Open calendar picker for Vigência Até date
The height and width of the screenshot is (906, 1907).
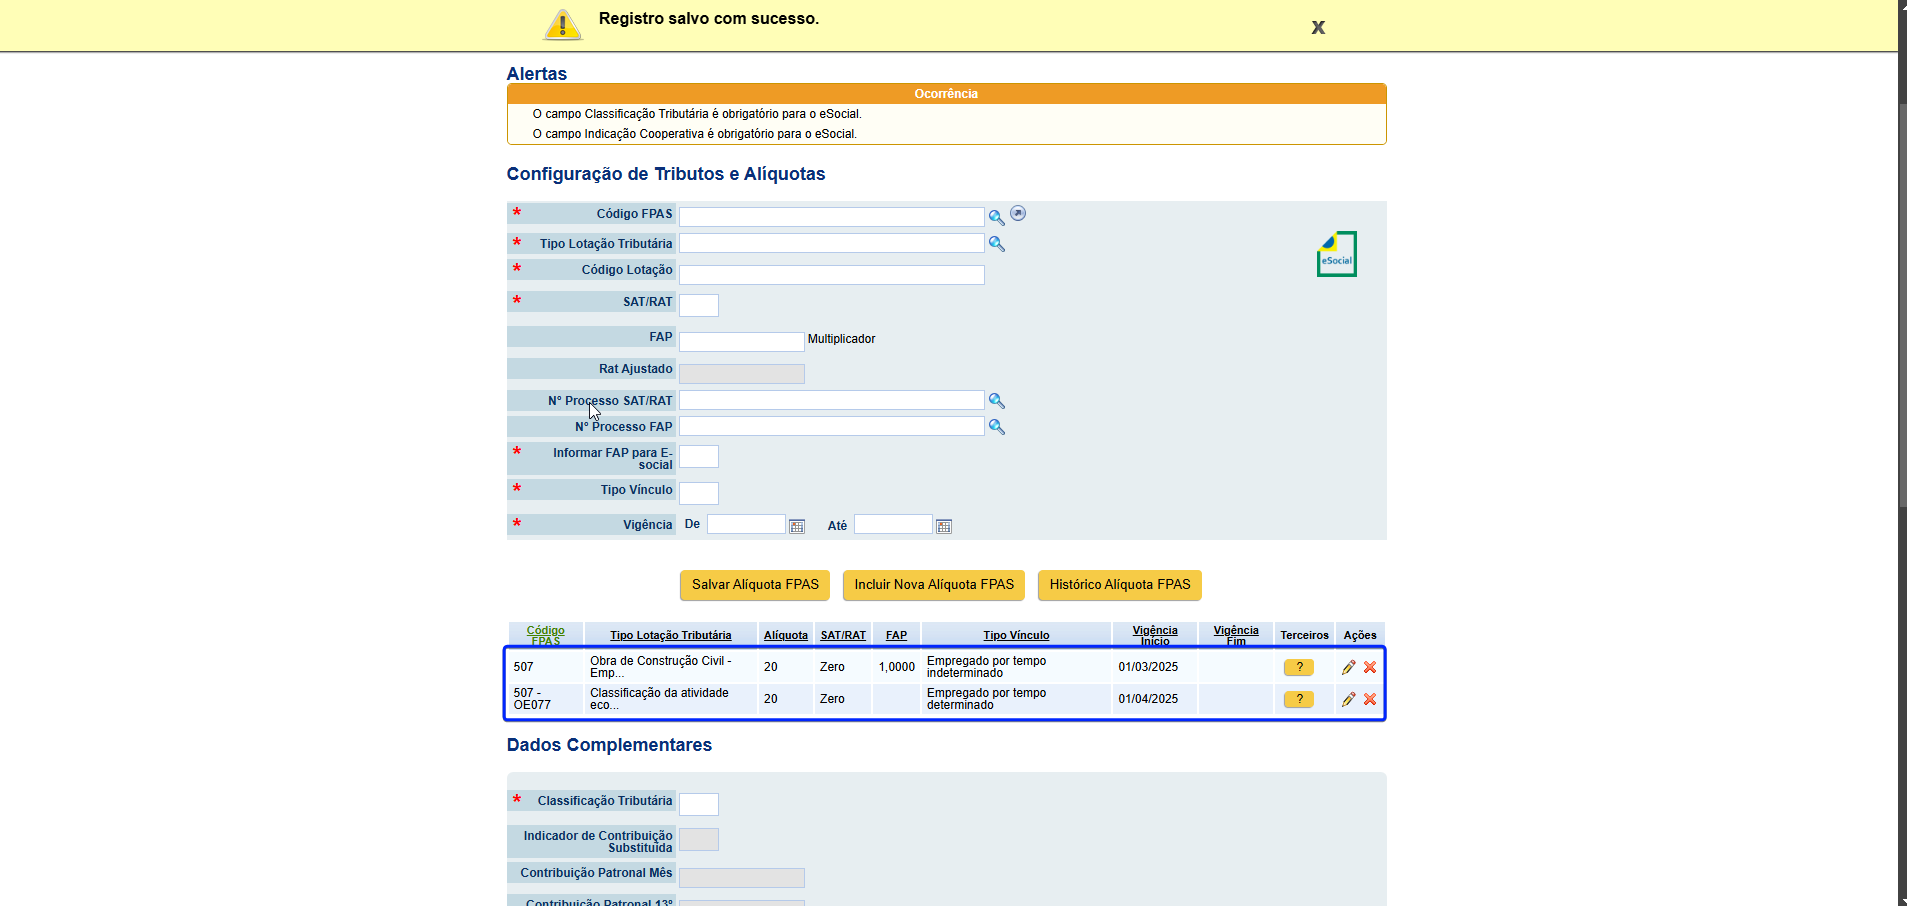944,526
